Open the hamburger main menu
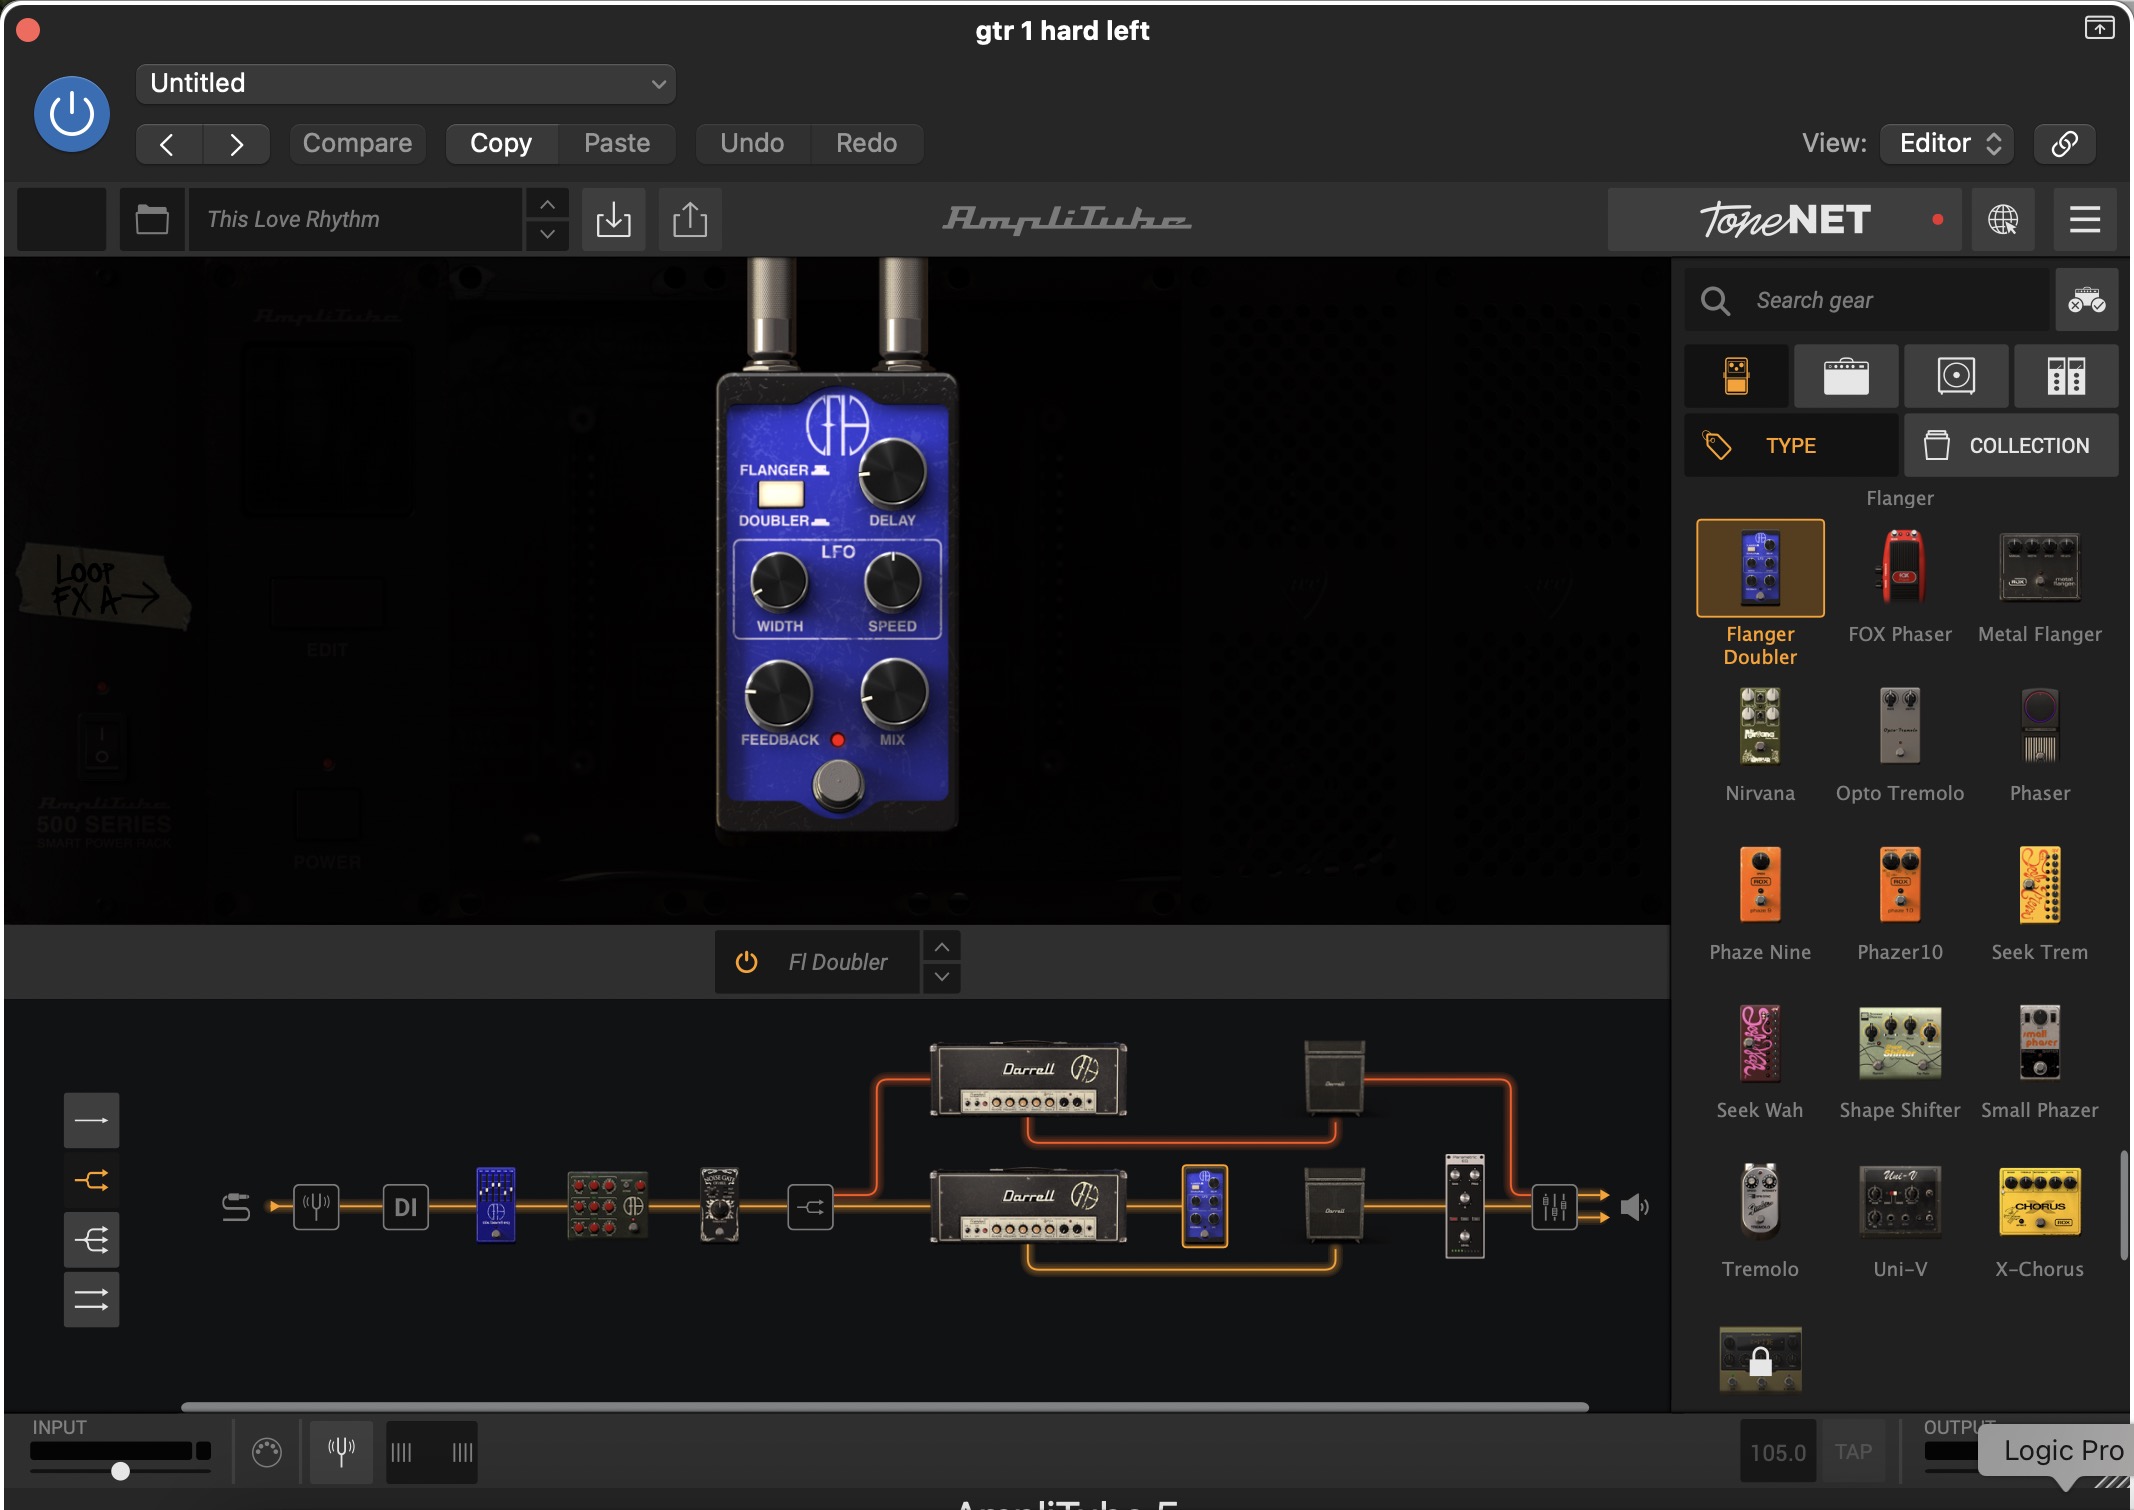Image resolution: width=2134 pixels, height=1510 pixels. click(2085, 219)
